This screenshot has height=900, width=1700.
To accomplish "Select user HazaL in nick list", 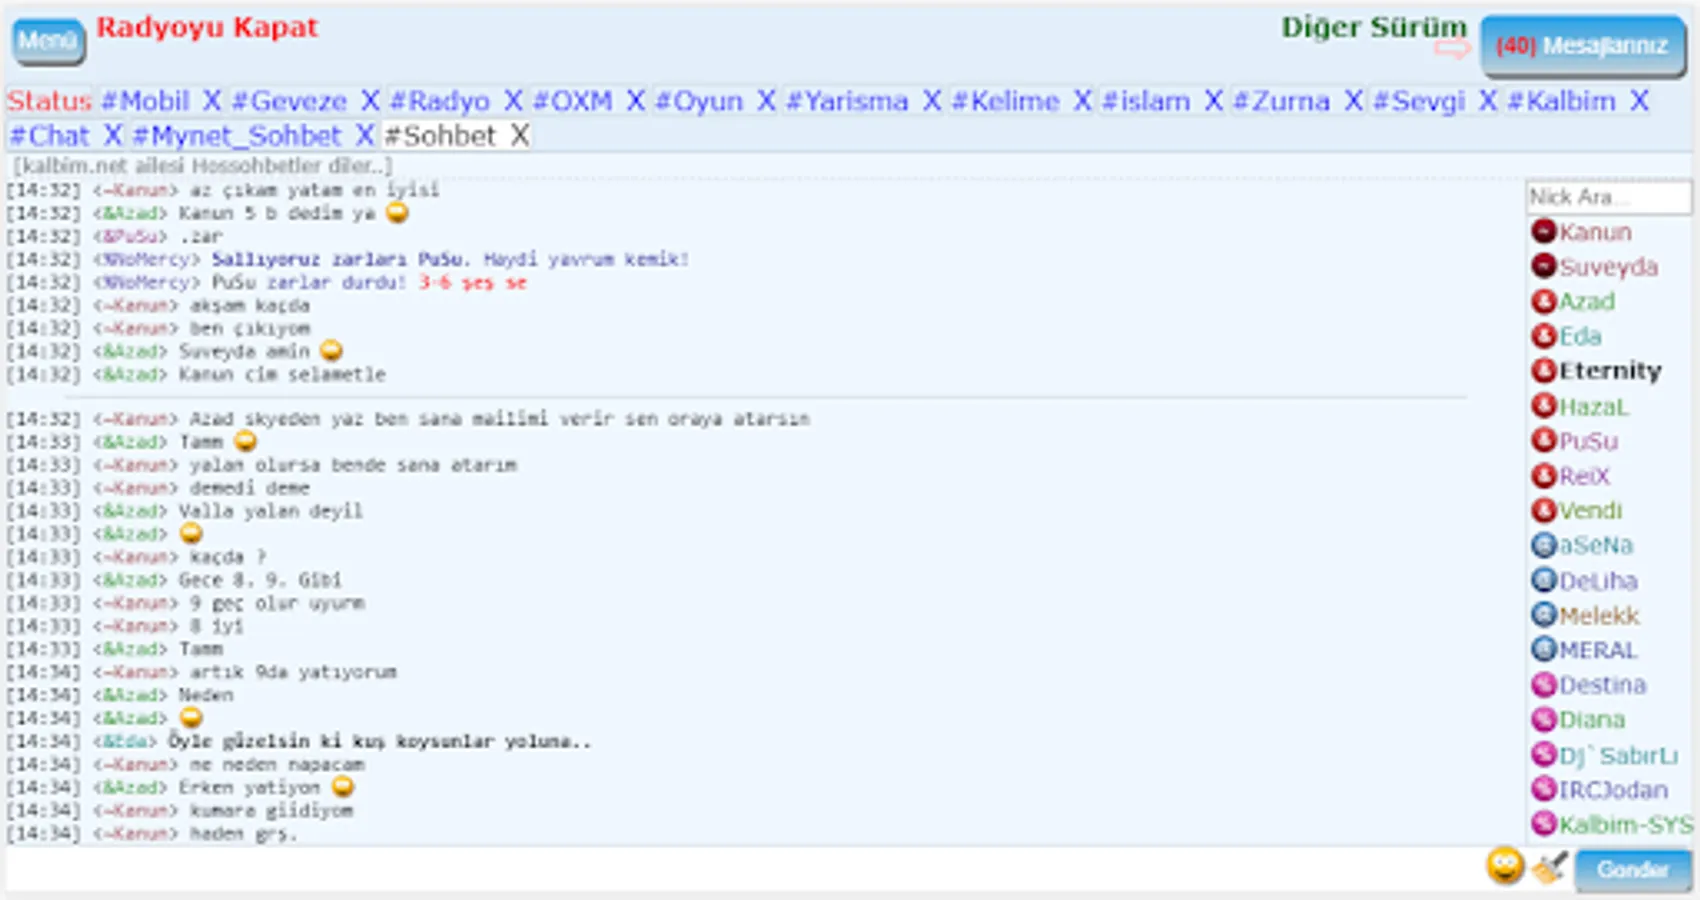I will tap(1594, 407).
